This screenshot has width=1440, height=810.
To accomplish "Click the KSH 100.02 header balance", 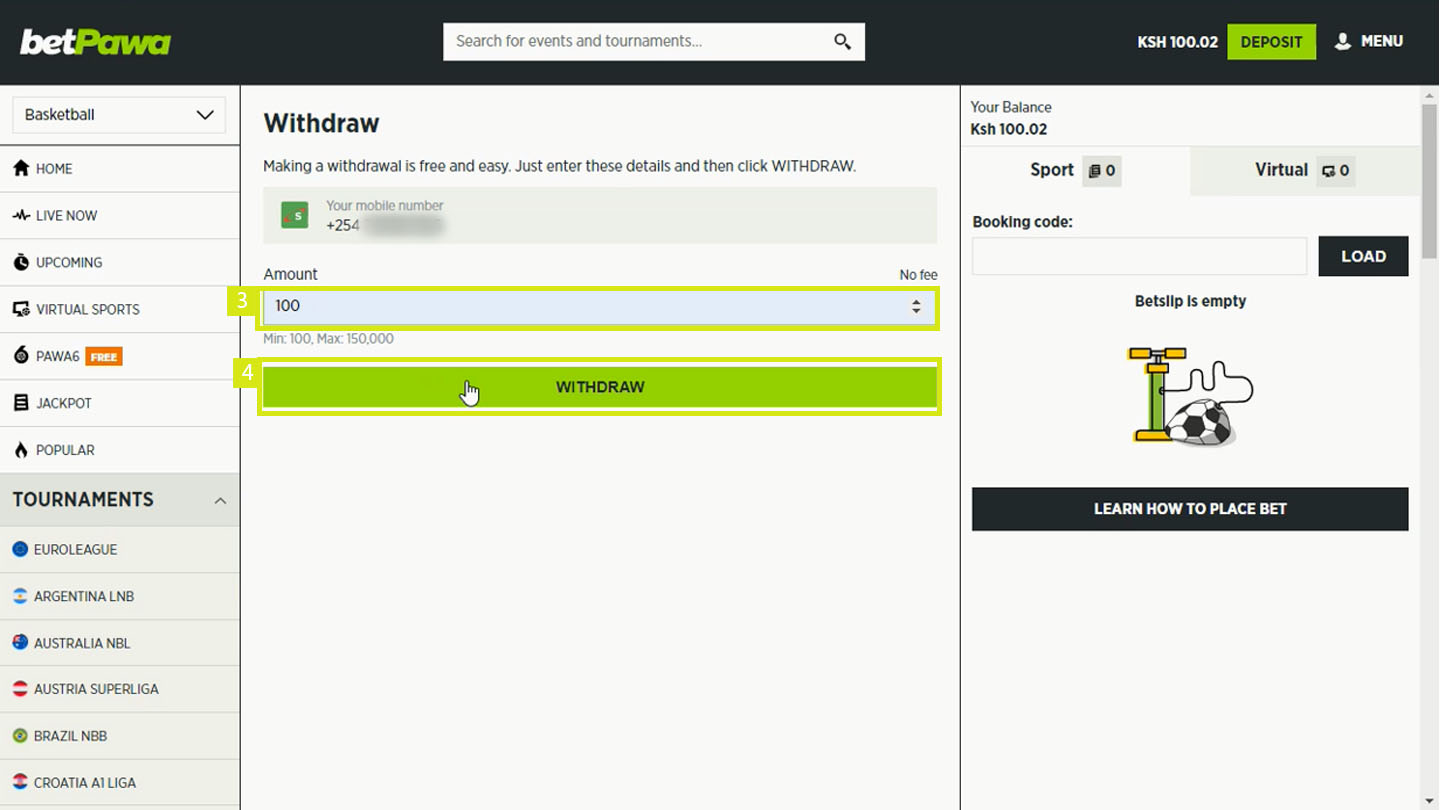I will (1177, 42).
